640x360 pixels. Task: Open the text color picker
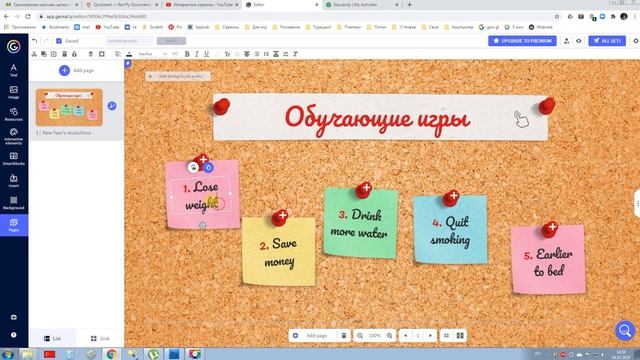[129, 54]
